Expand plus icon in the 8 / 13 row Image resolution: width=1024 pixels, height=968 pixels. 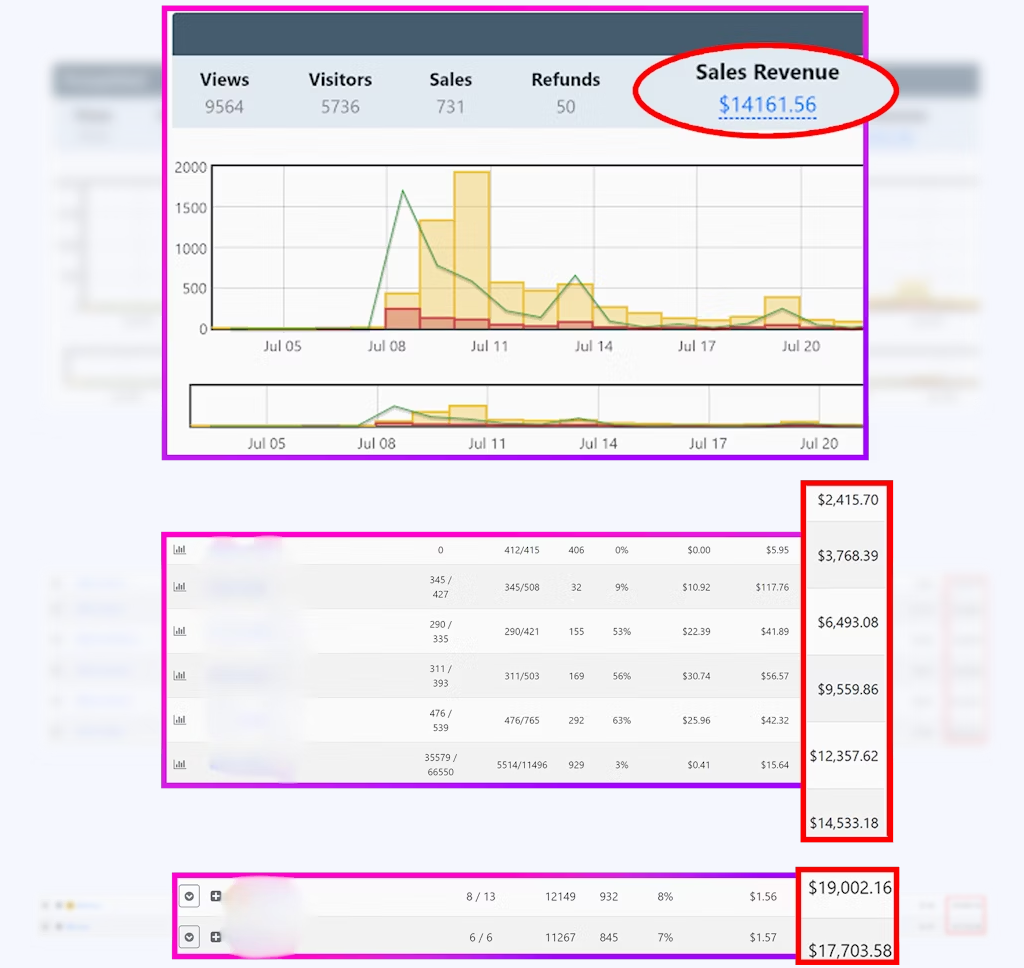[x=216, y=896]
